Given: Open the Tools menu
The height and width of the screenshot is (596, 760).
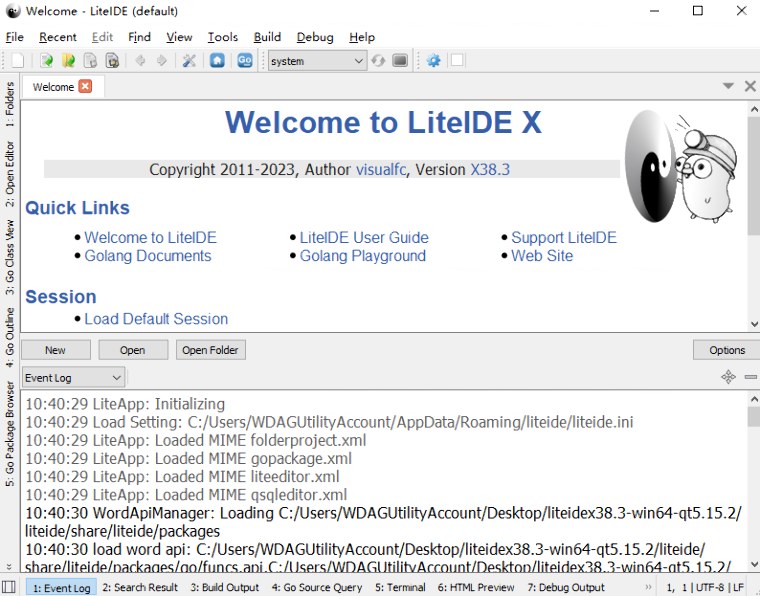Looking at the screenshot, I should pyautogui.click(x=223, y=37).
